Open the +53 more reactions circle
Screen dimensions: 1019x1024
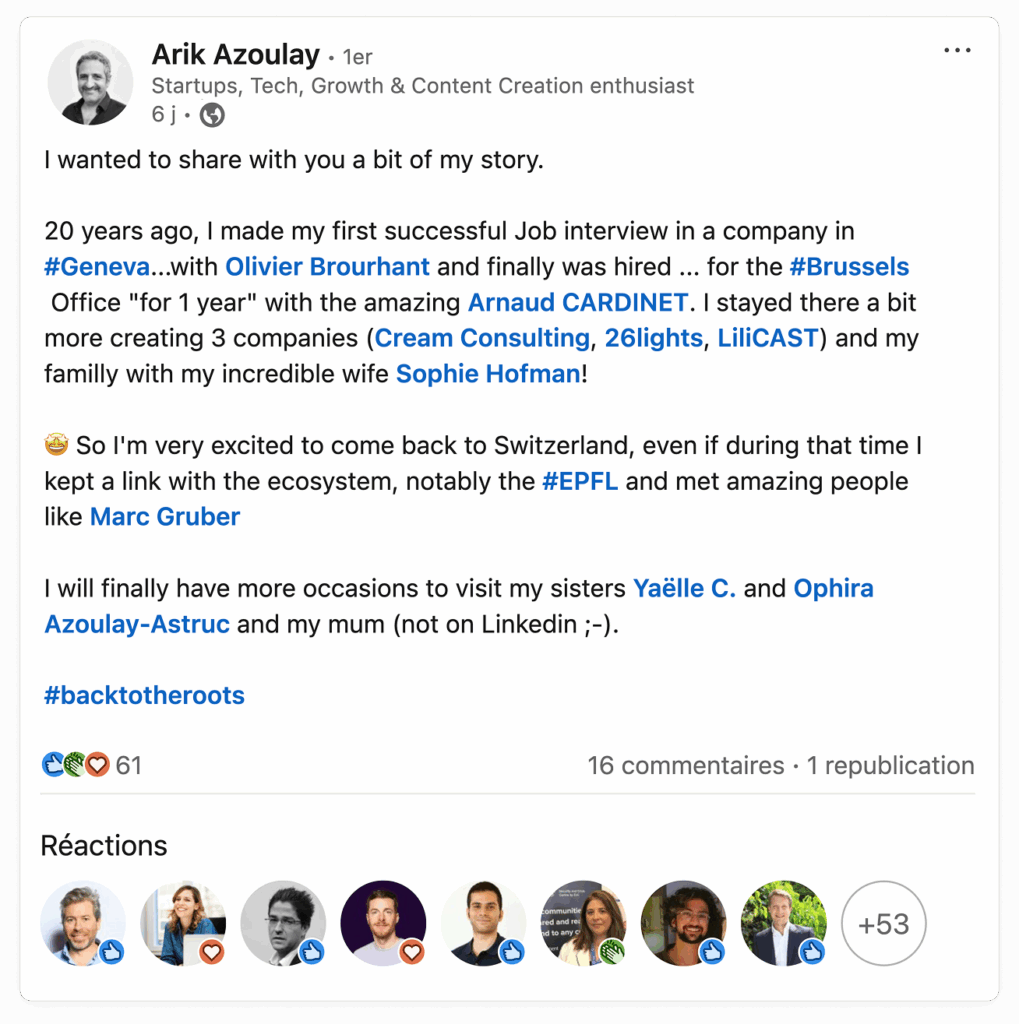point(883,923)
